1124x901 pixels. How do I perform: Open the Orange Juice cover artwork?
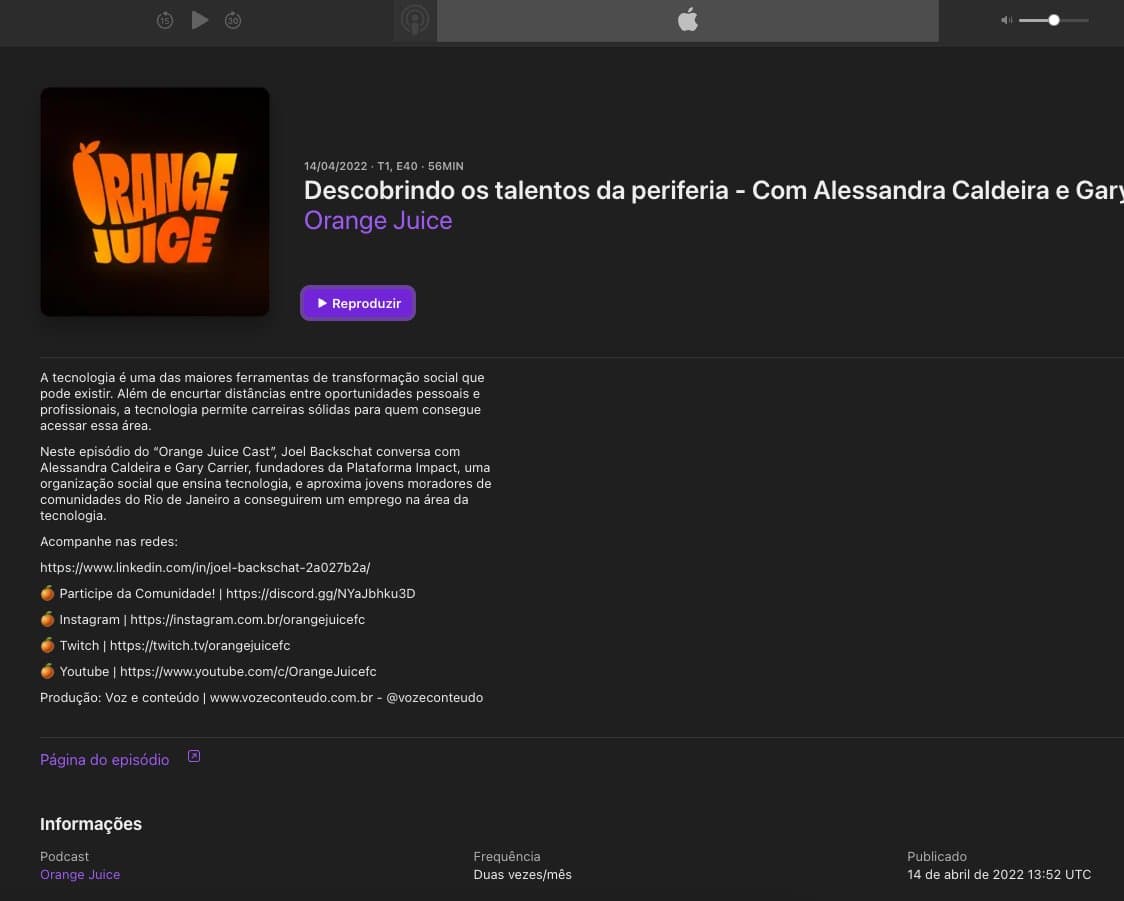155,202
